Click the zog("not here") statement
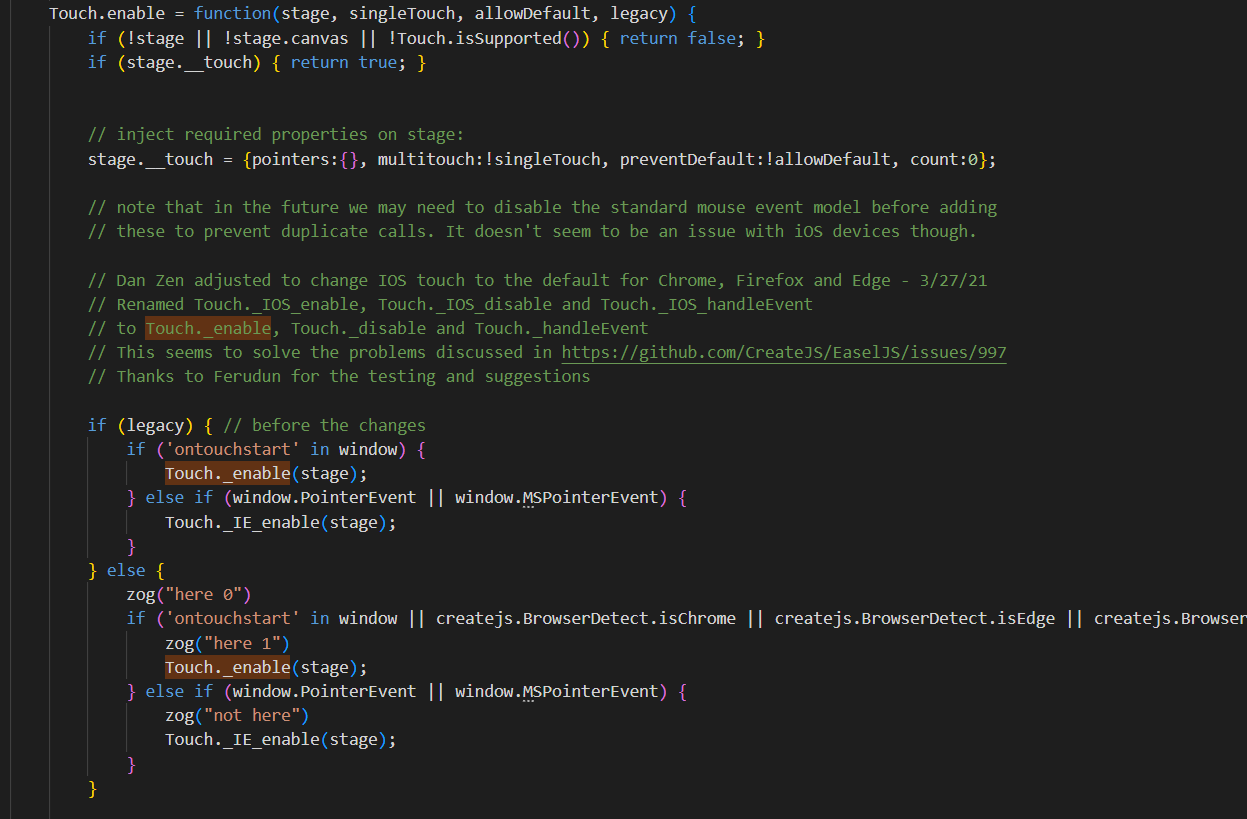The width and height of the screenshot is (1247, 819). 237,715
